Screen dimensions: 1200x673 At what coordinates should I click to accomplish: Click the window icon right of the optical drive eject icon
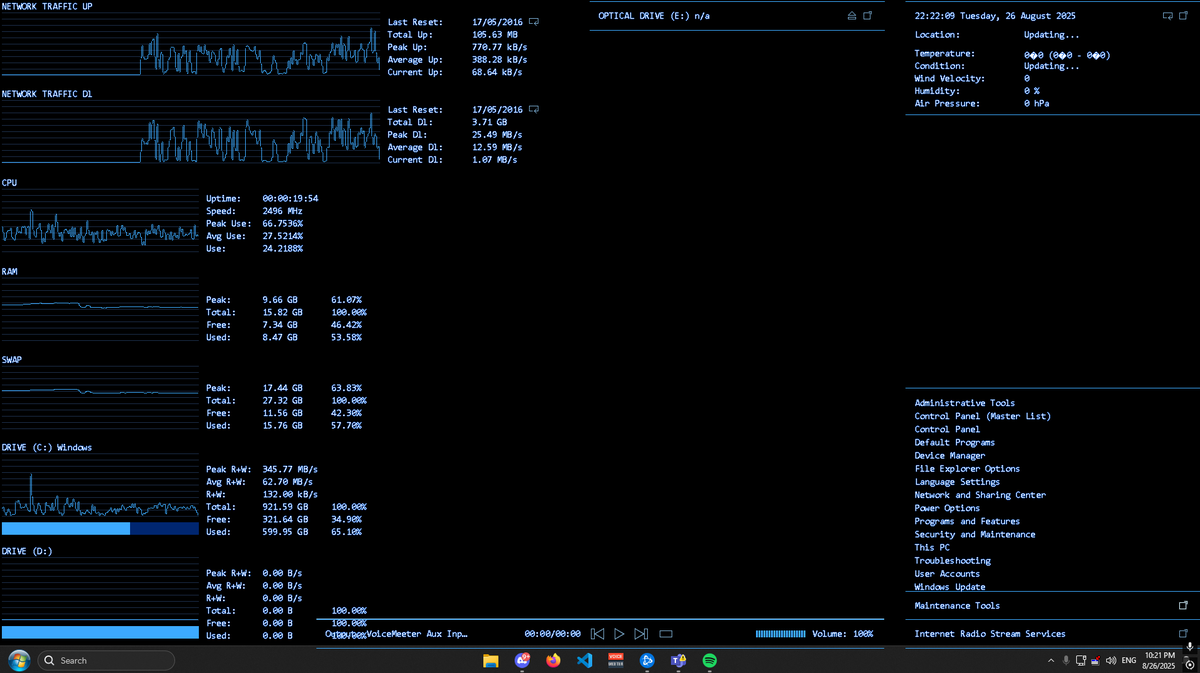tap(867, 16)
